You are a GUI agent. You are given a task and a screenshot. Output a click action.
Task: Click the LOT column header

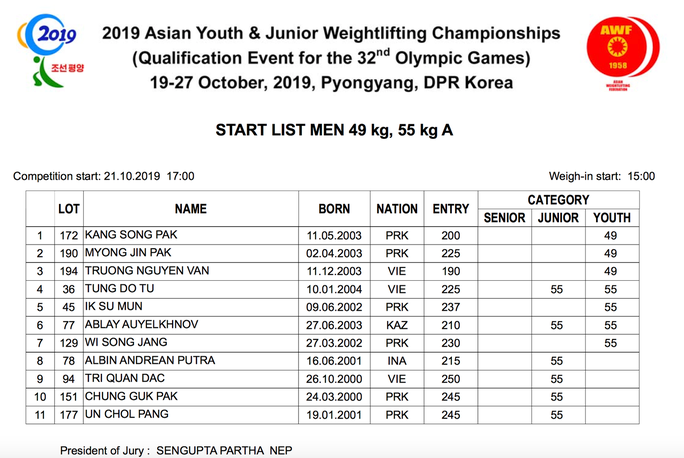[x=68, y=209]
